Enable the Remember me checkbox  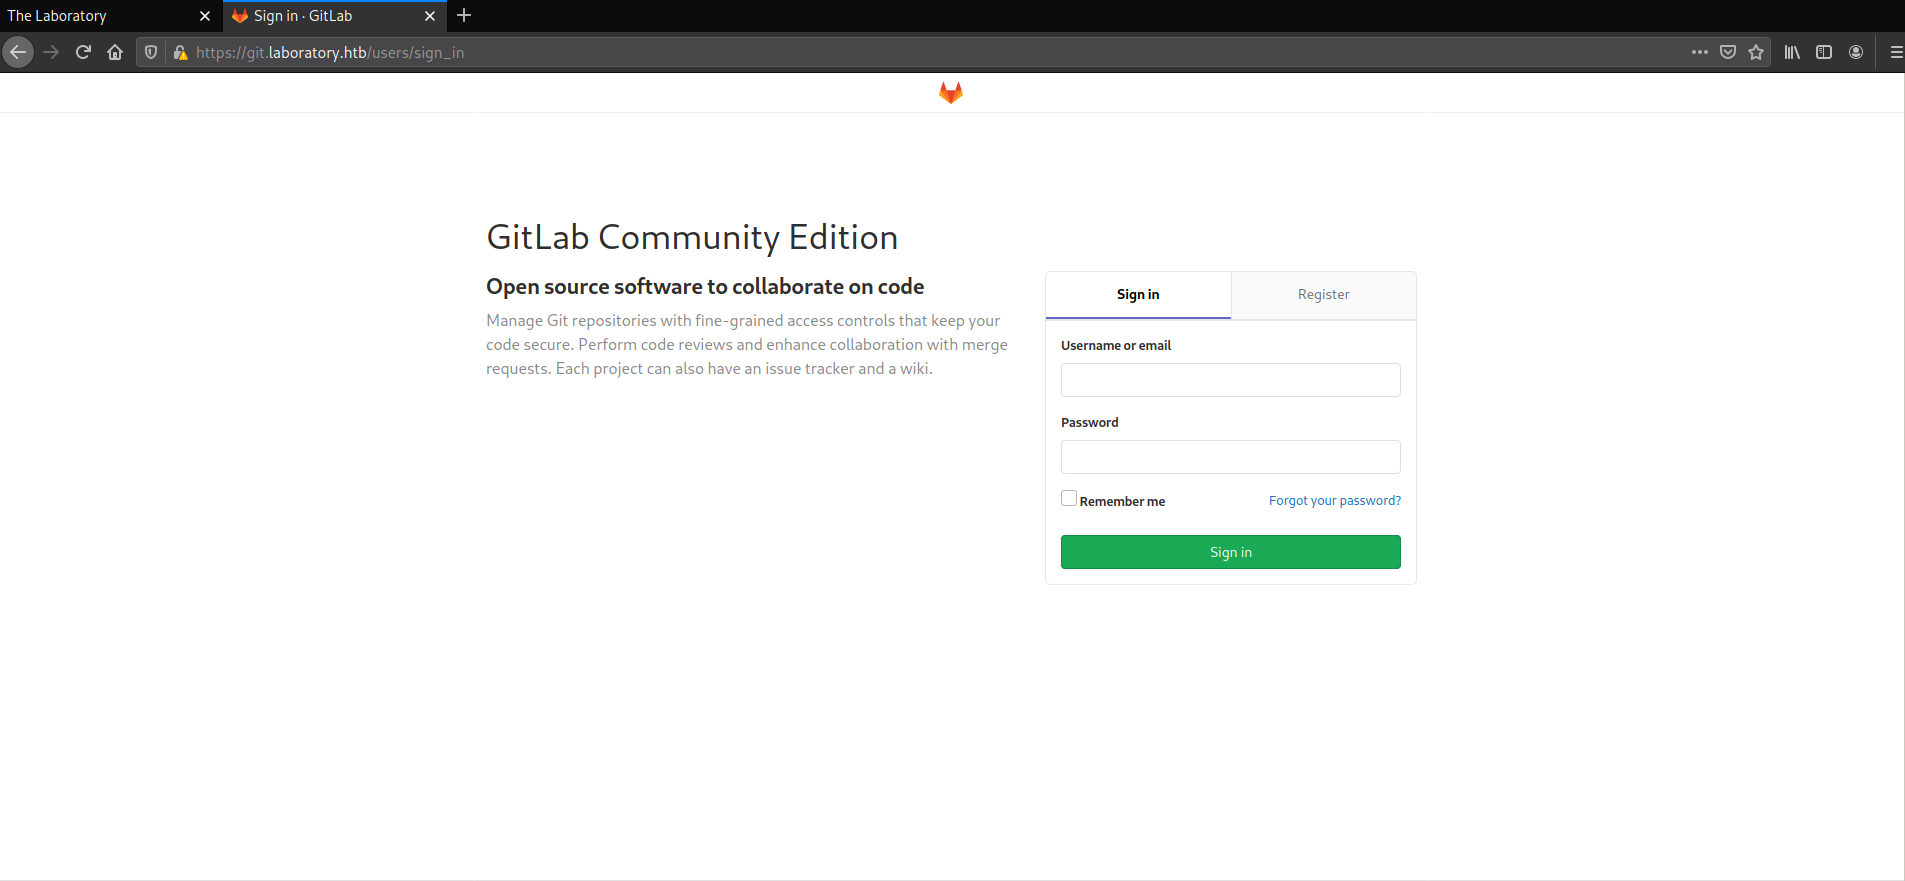point(1069,499)
